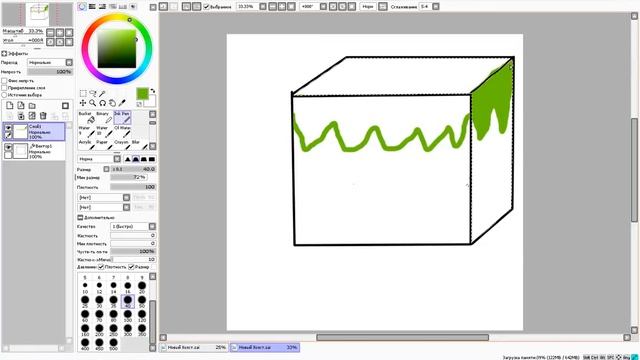Screen dimensions: 640x360
Task: Toggle the Выбранное checkbox in toolbar
Action: tap(207, 7)
